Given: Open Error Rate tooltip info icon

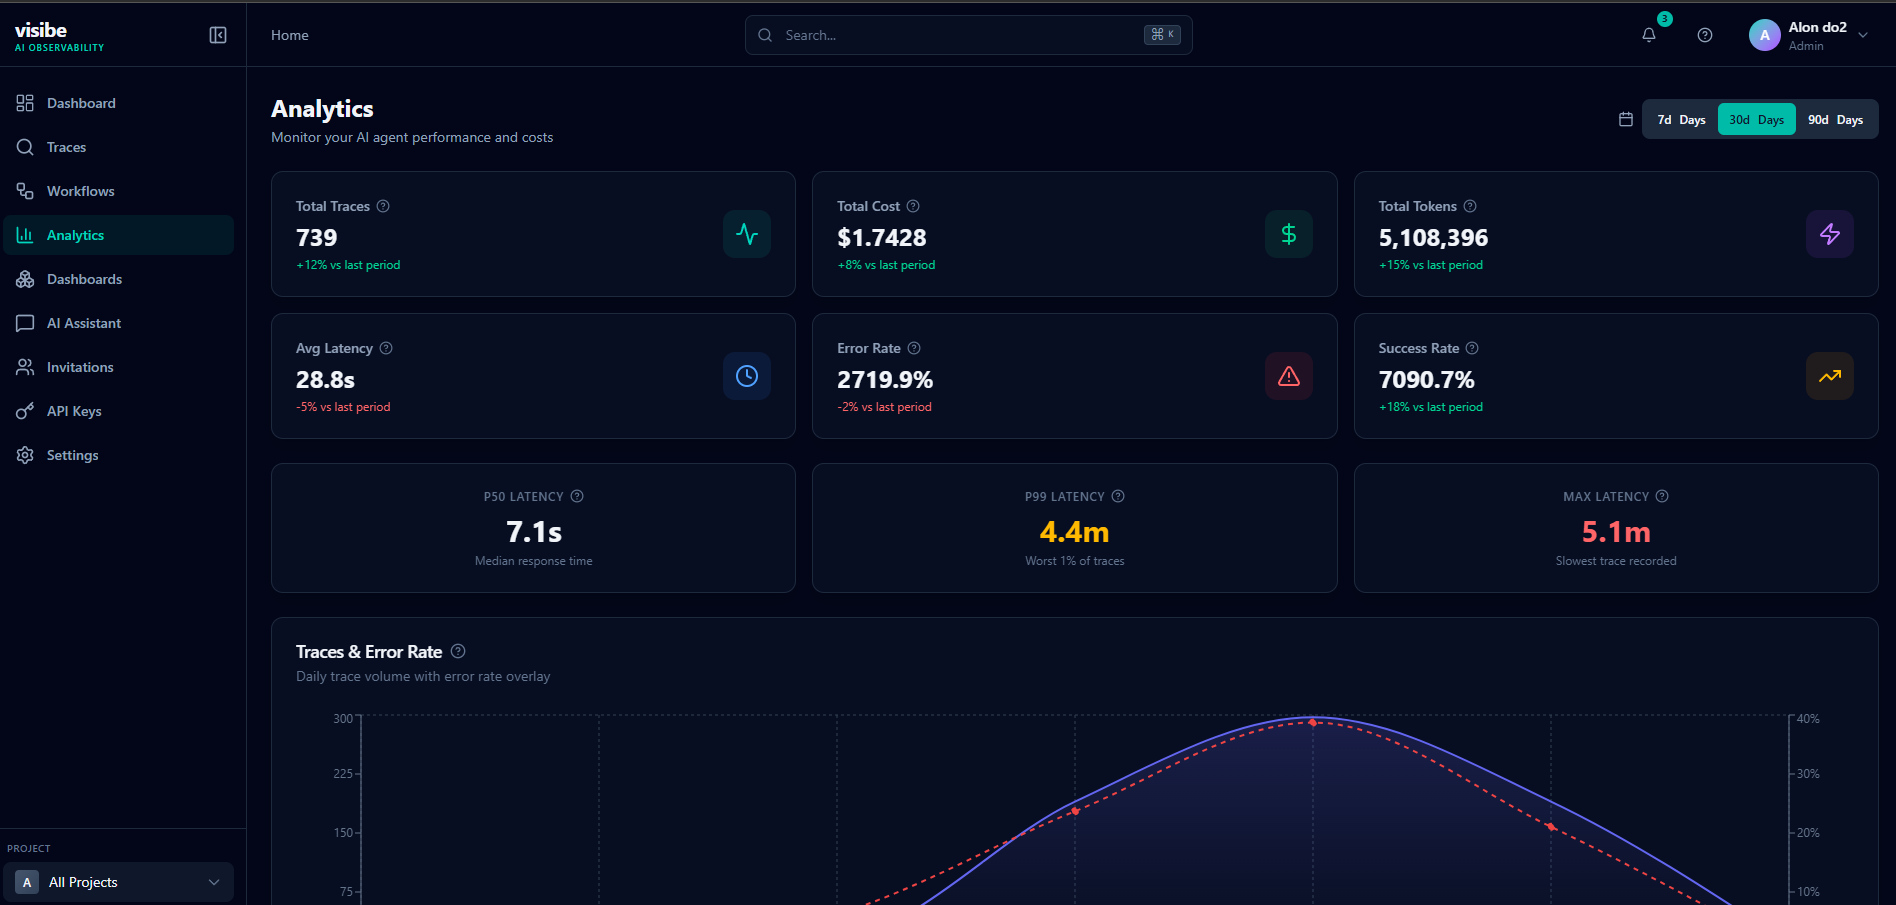Looking at the screenshot, I should pyautogui.click(x=913, y=348).
